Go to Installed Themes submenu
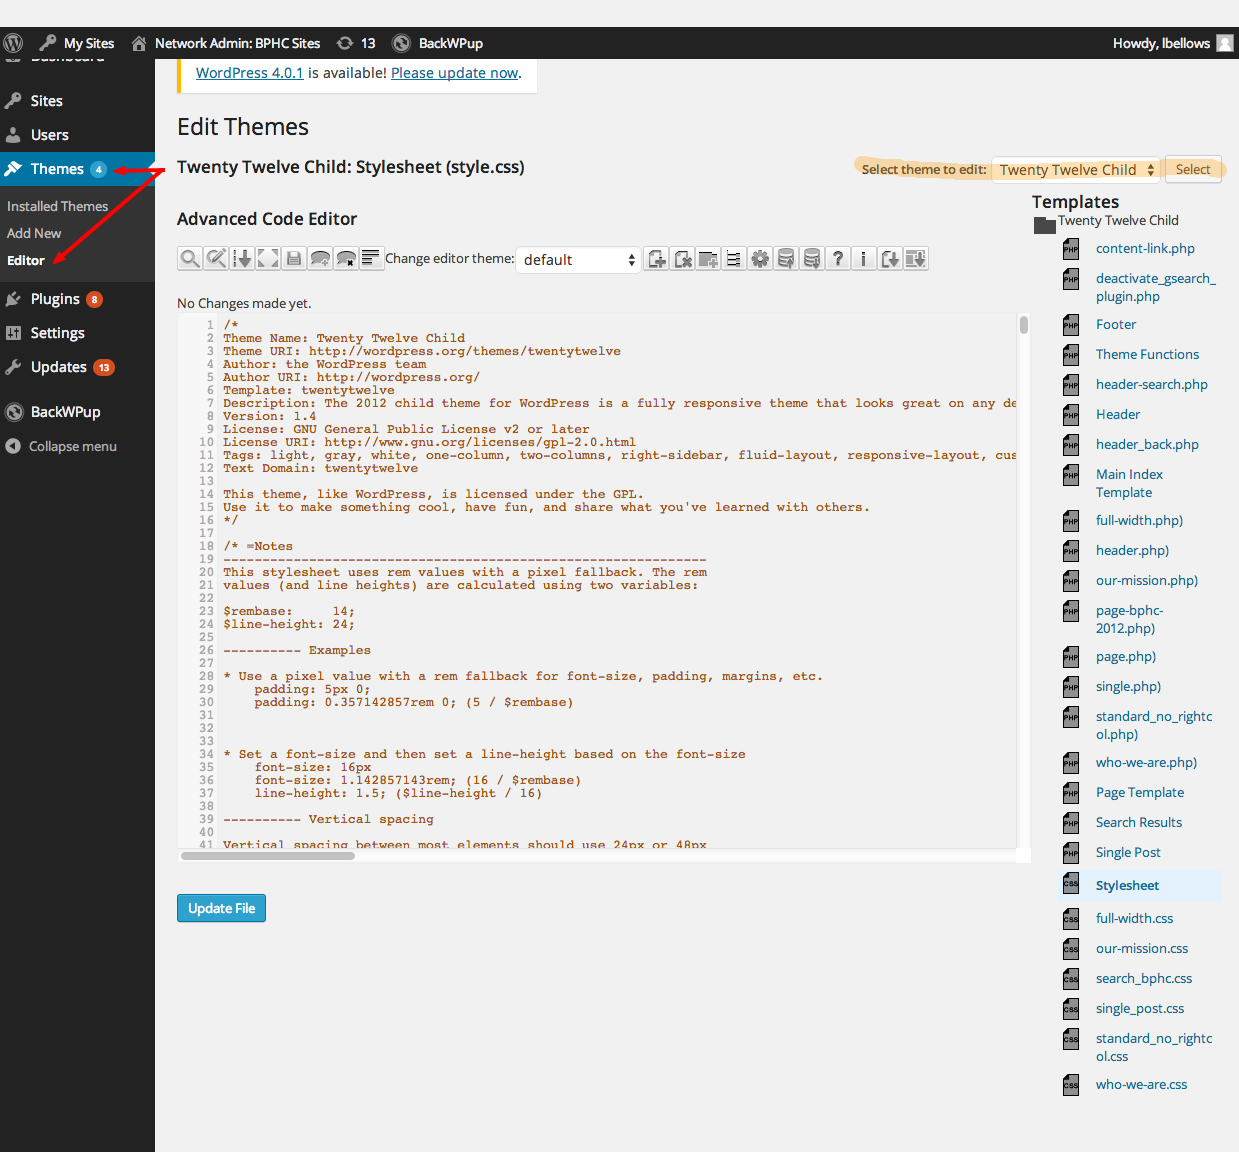The height and width of the screenshot is (1152, 1239). (x=57, y=206)
